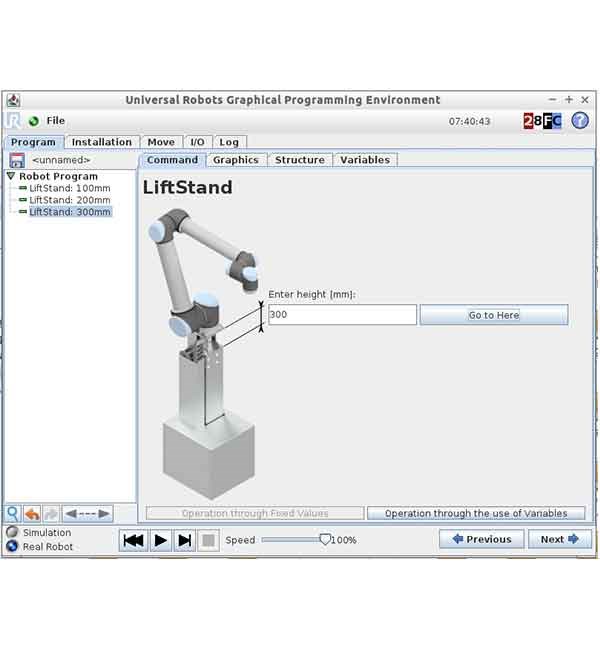Click the magnifying glass search icon
Image resolution: width=600 pixels, height=650 pixels.
click(13, 514)
